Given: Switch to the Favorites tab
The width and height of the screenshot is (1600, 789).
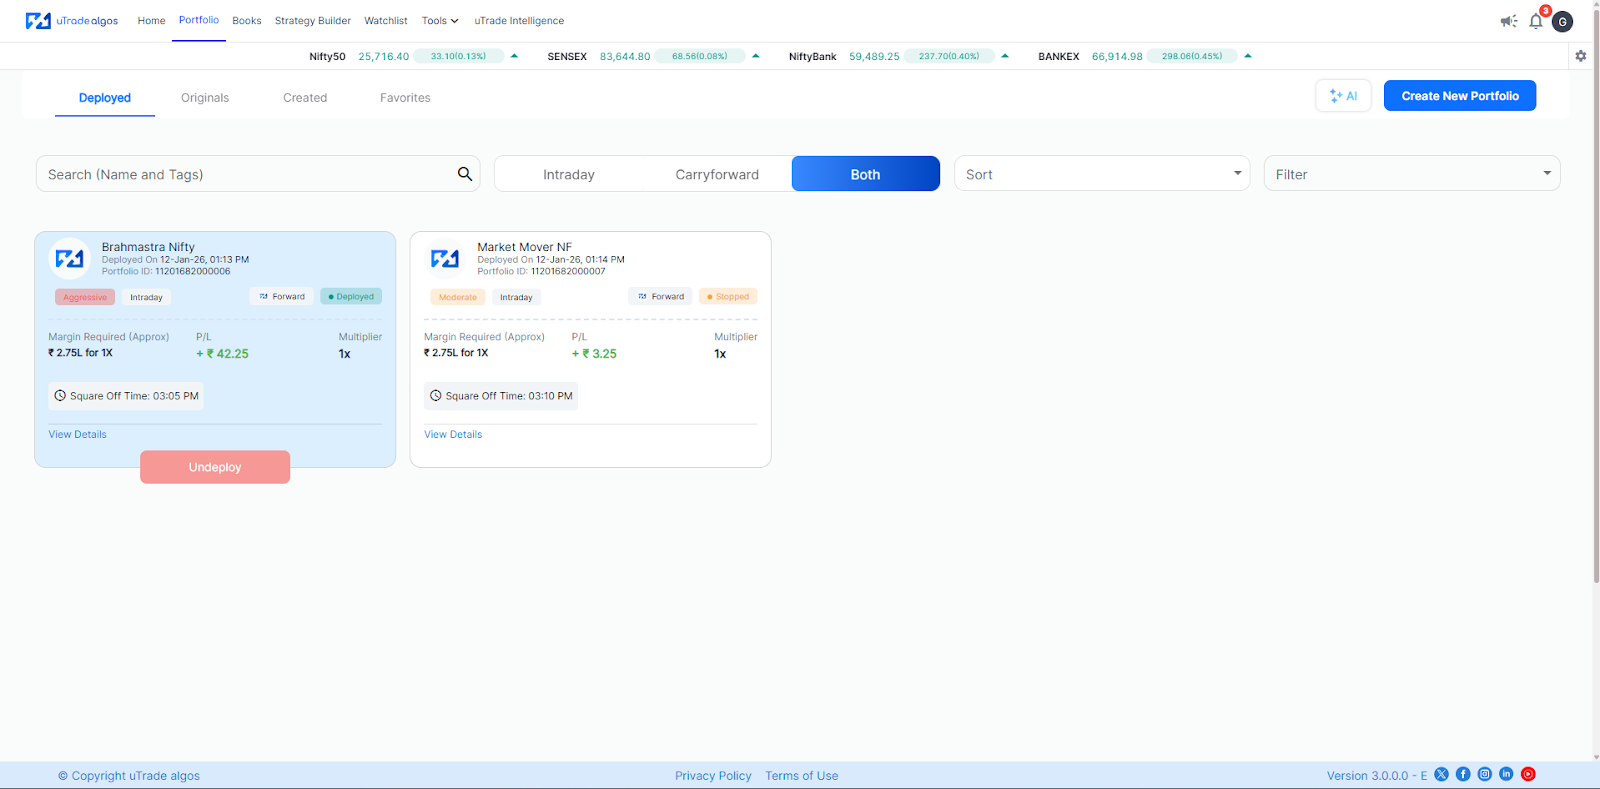Looking at the screenshot, I should 405,98.
